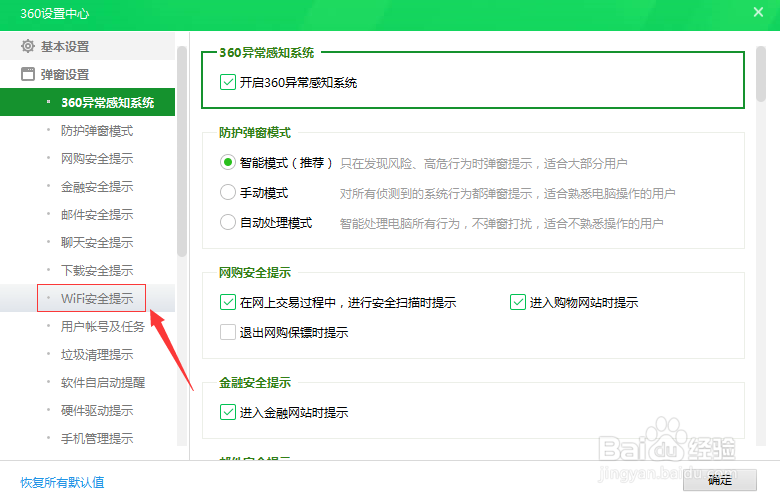This screenshot has width=780, height=500.
Task: Select 智能模式（推荐） radio button
Action: (x=228, y=162)
